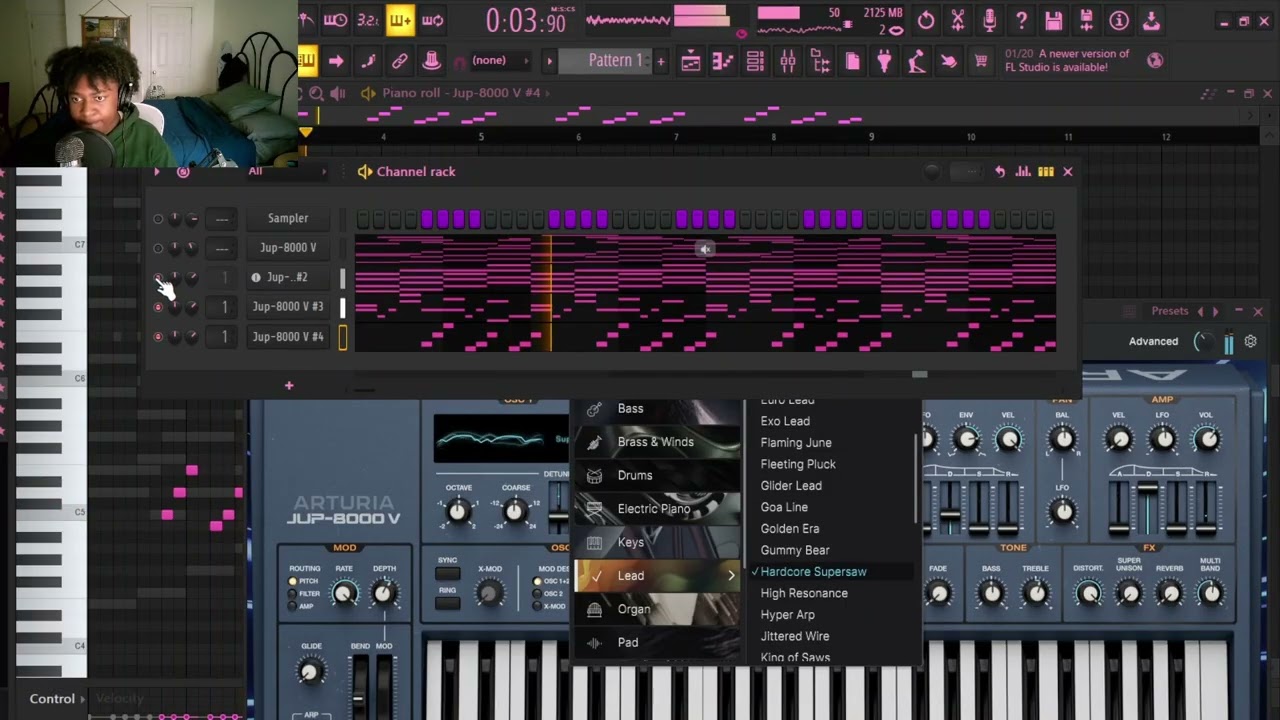This screenshot has height=720, width=1280.
Task: Toggle the RING button on the synth
Action: [448, 602]
